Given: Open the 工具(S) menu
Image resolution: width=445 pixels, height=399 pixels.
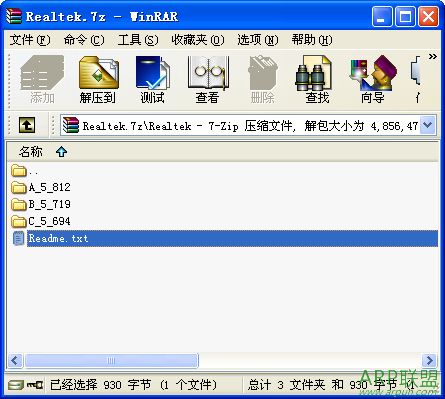Looking at the screenshot, I should pyautogui.click(x=138, y=40).
